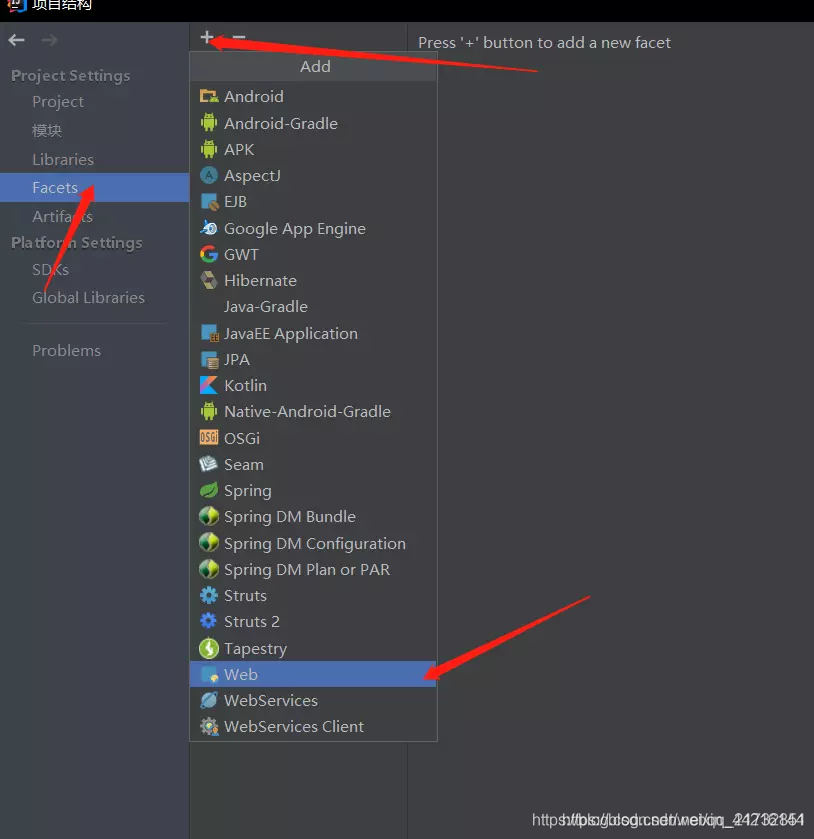Open the SDKs platform settings
The image size is (814, 839).
point(50,269)
